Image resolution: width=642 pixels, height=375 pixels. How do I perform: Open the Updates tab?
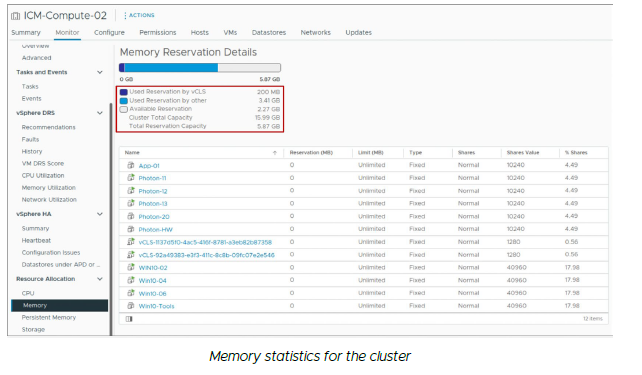[358, 32]
